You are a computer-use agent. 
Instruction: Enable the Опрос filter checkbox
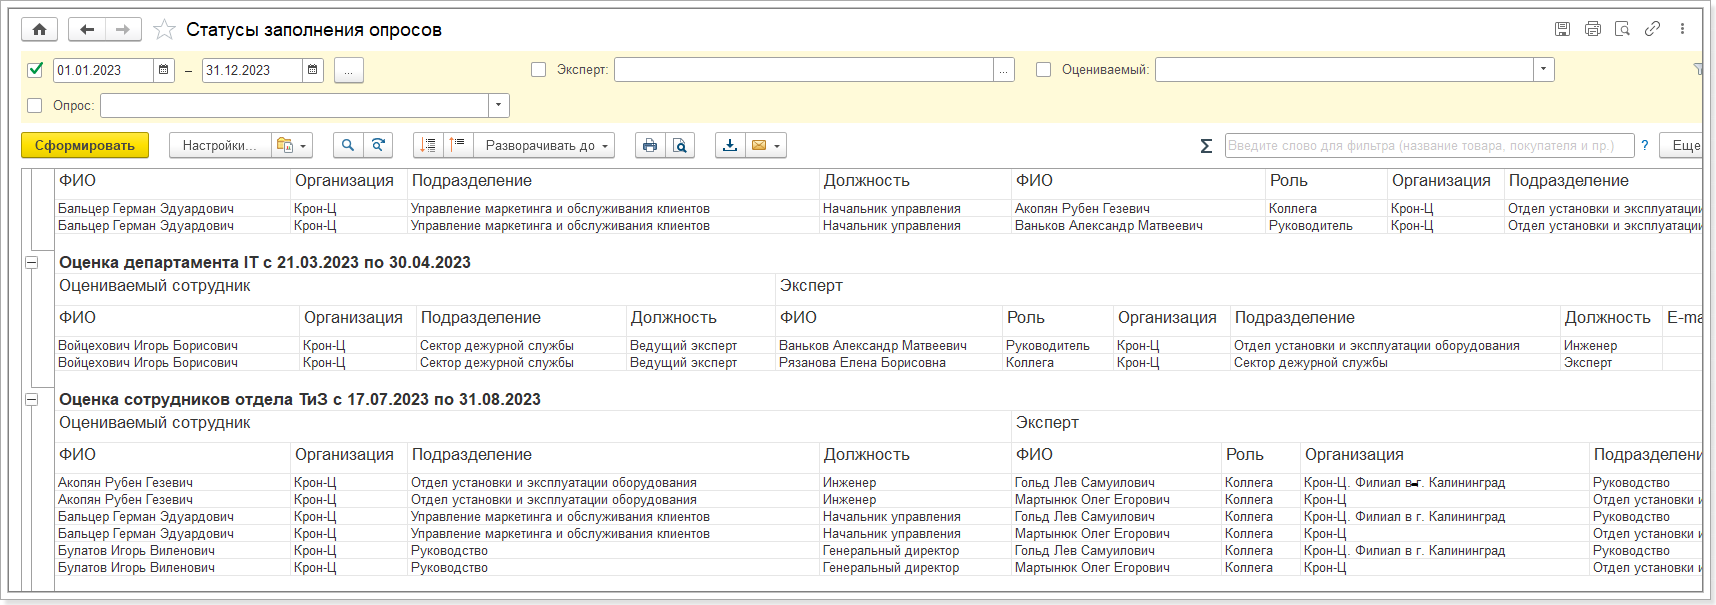pyautogui.click(x=35, y=105)
